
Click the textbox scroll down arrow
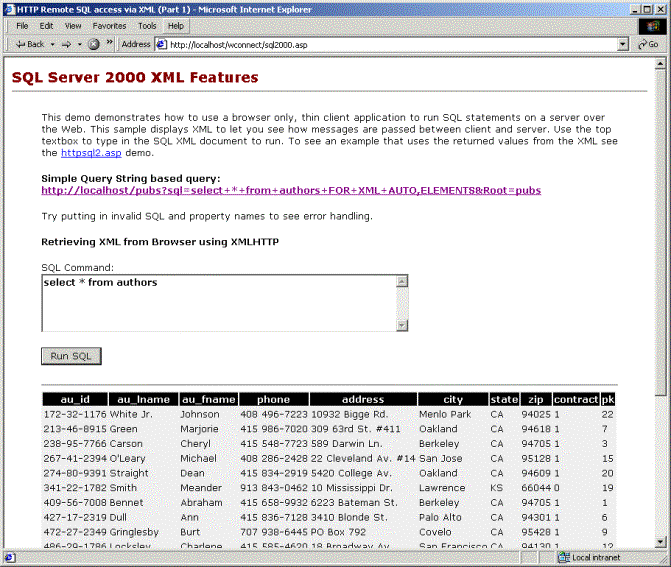(x=402, y=326)
